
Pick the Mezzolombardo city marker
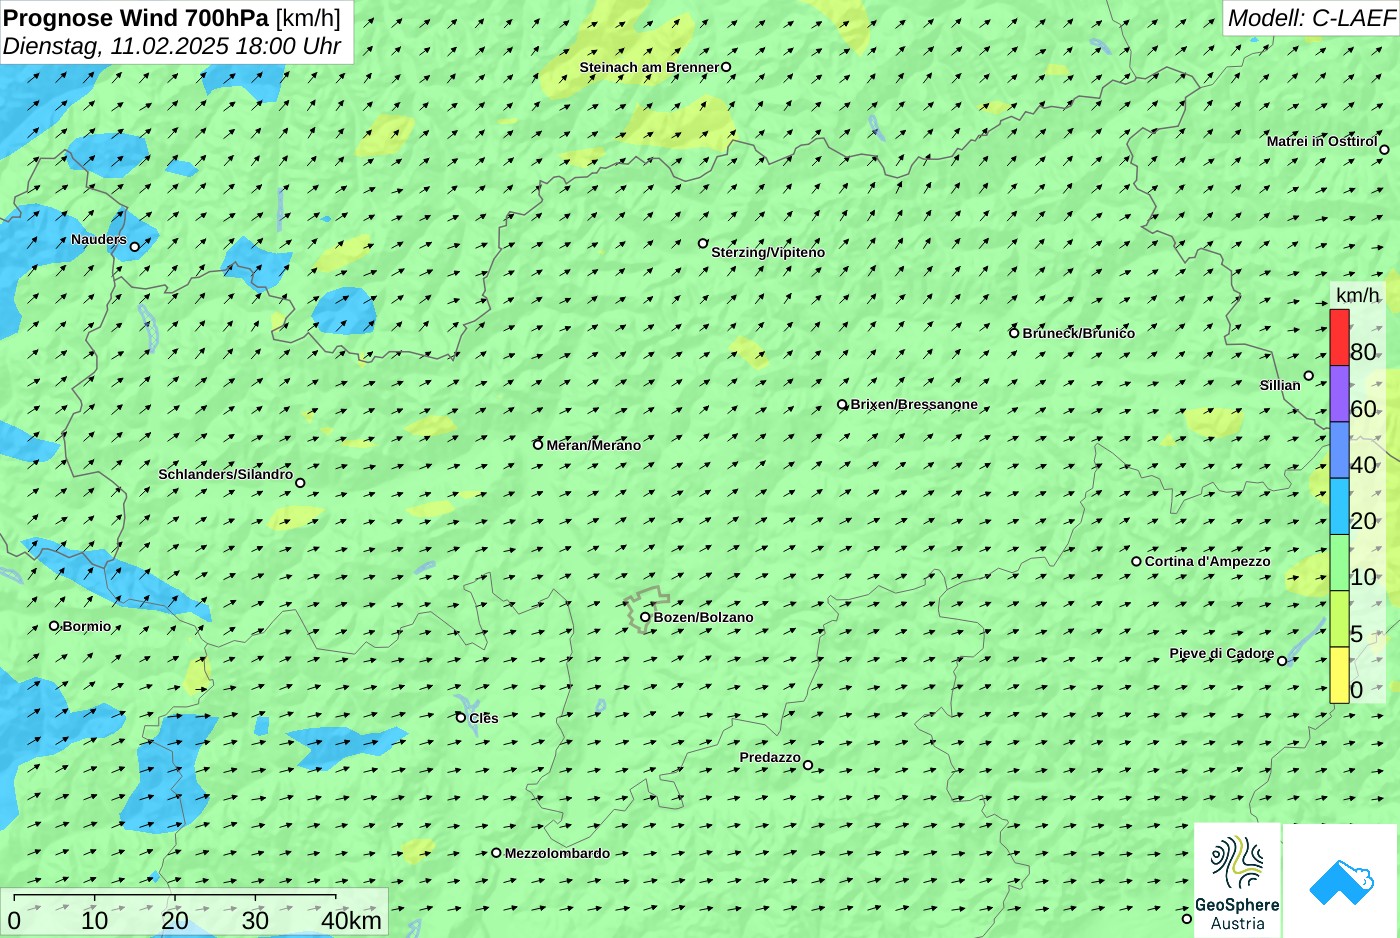tap(496, 853)
